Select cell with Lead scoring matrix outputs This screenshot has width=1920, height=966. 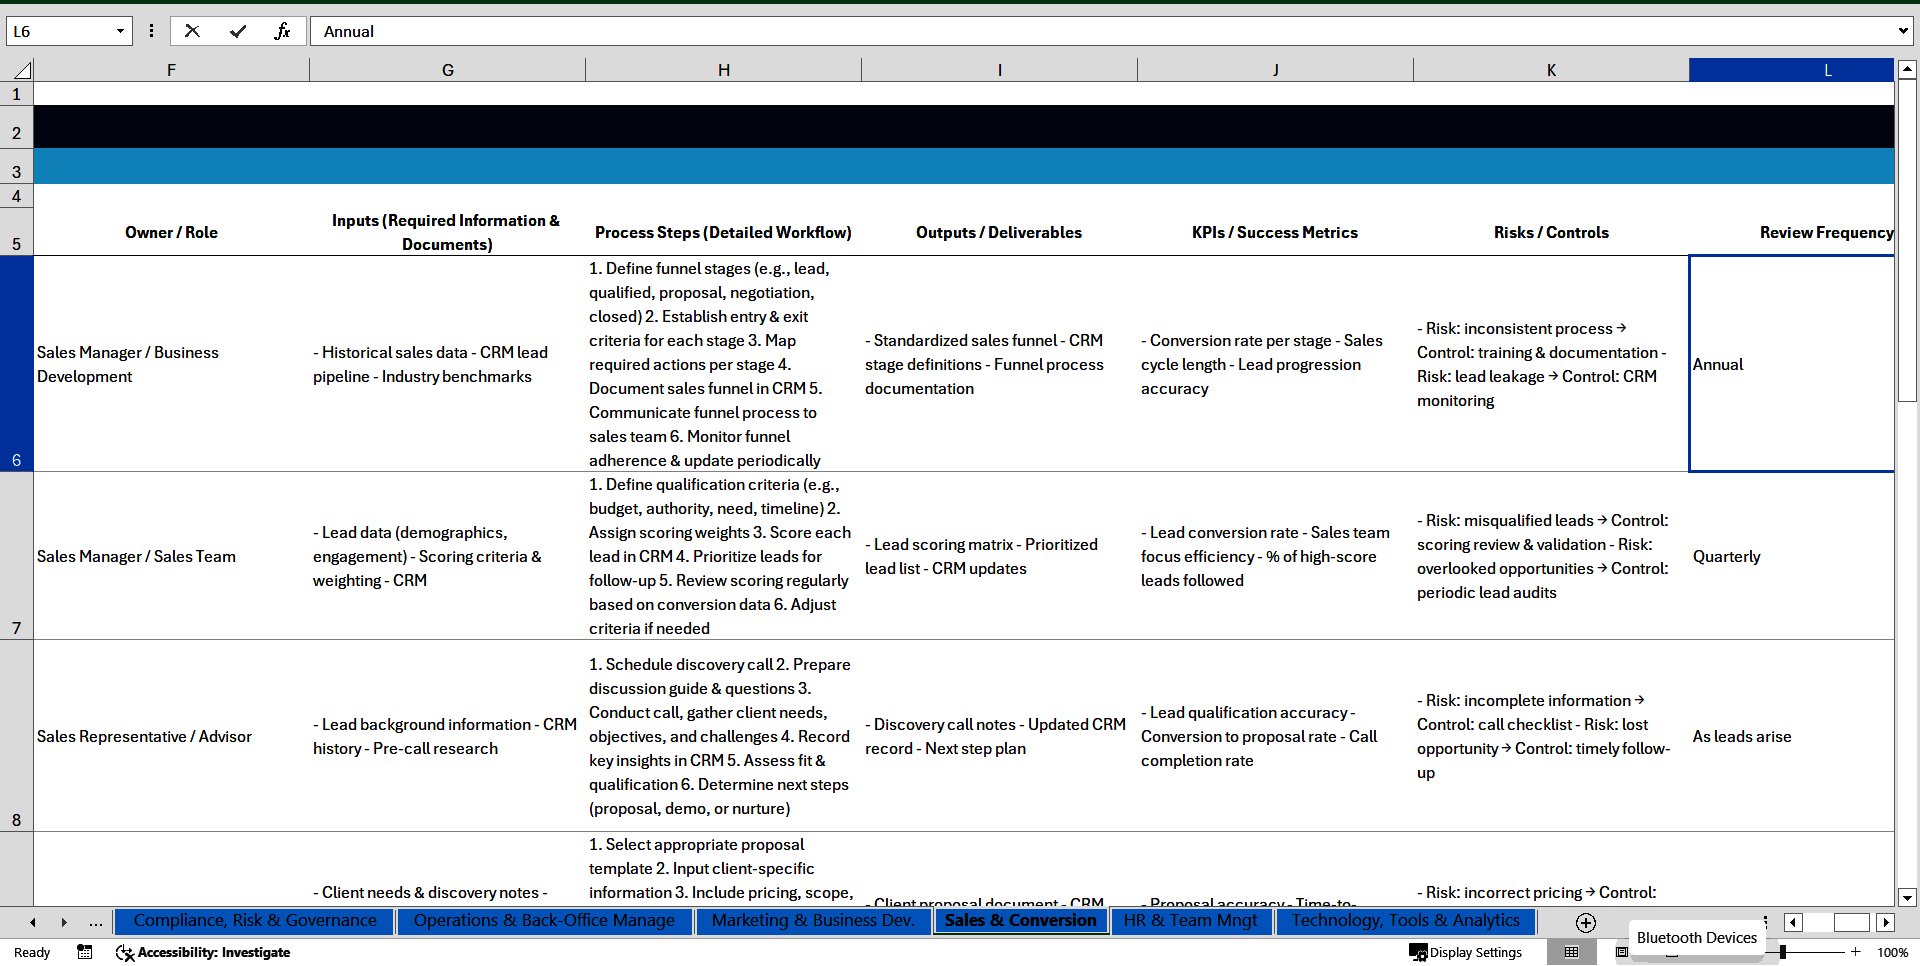click(x=999, y=556)
